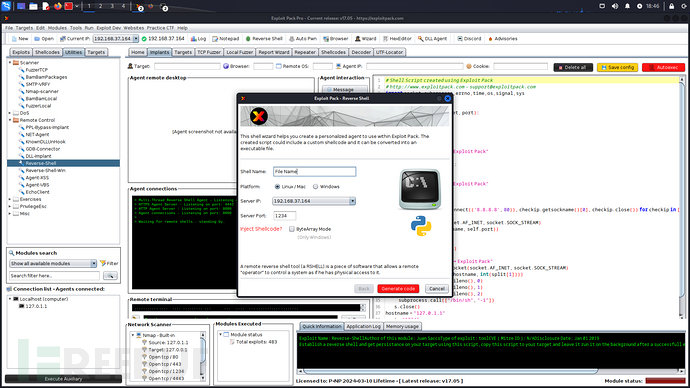Open the Modules menu
The height and width of the screenshot is (388, 690).
(57, 28)
